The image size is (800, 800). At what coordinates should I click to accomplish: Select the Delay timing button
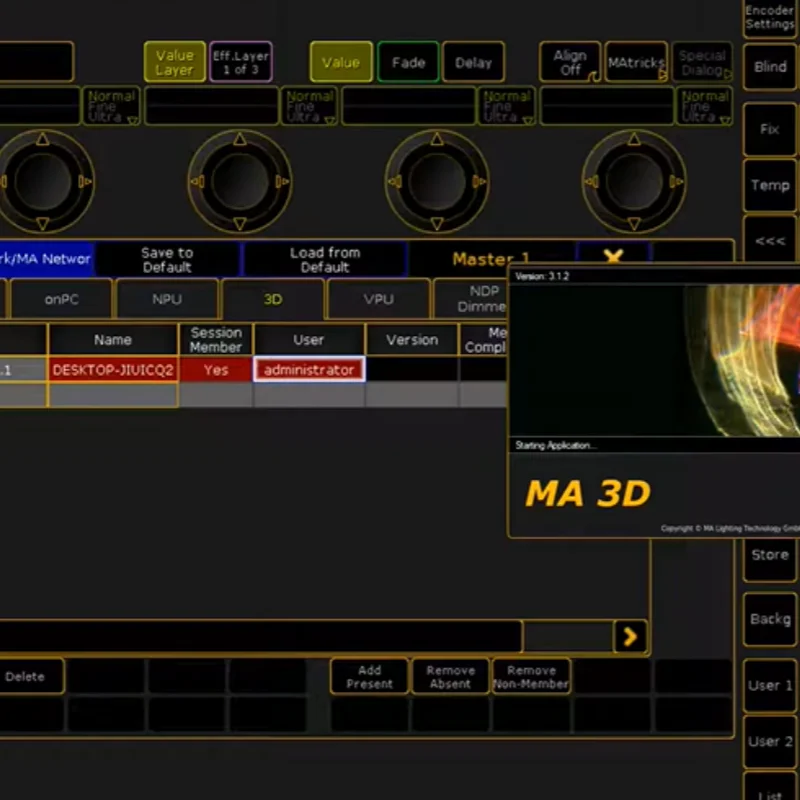point(473,62)
